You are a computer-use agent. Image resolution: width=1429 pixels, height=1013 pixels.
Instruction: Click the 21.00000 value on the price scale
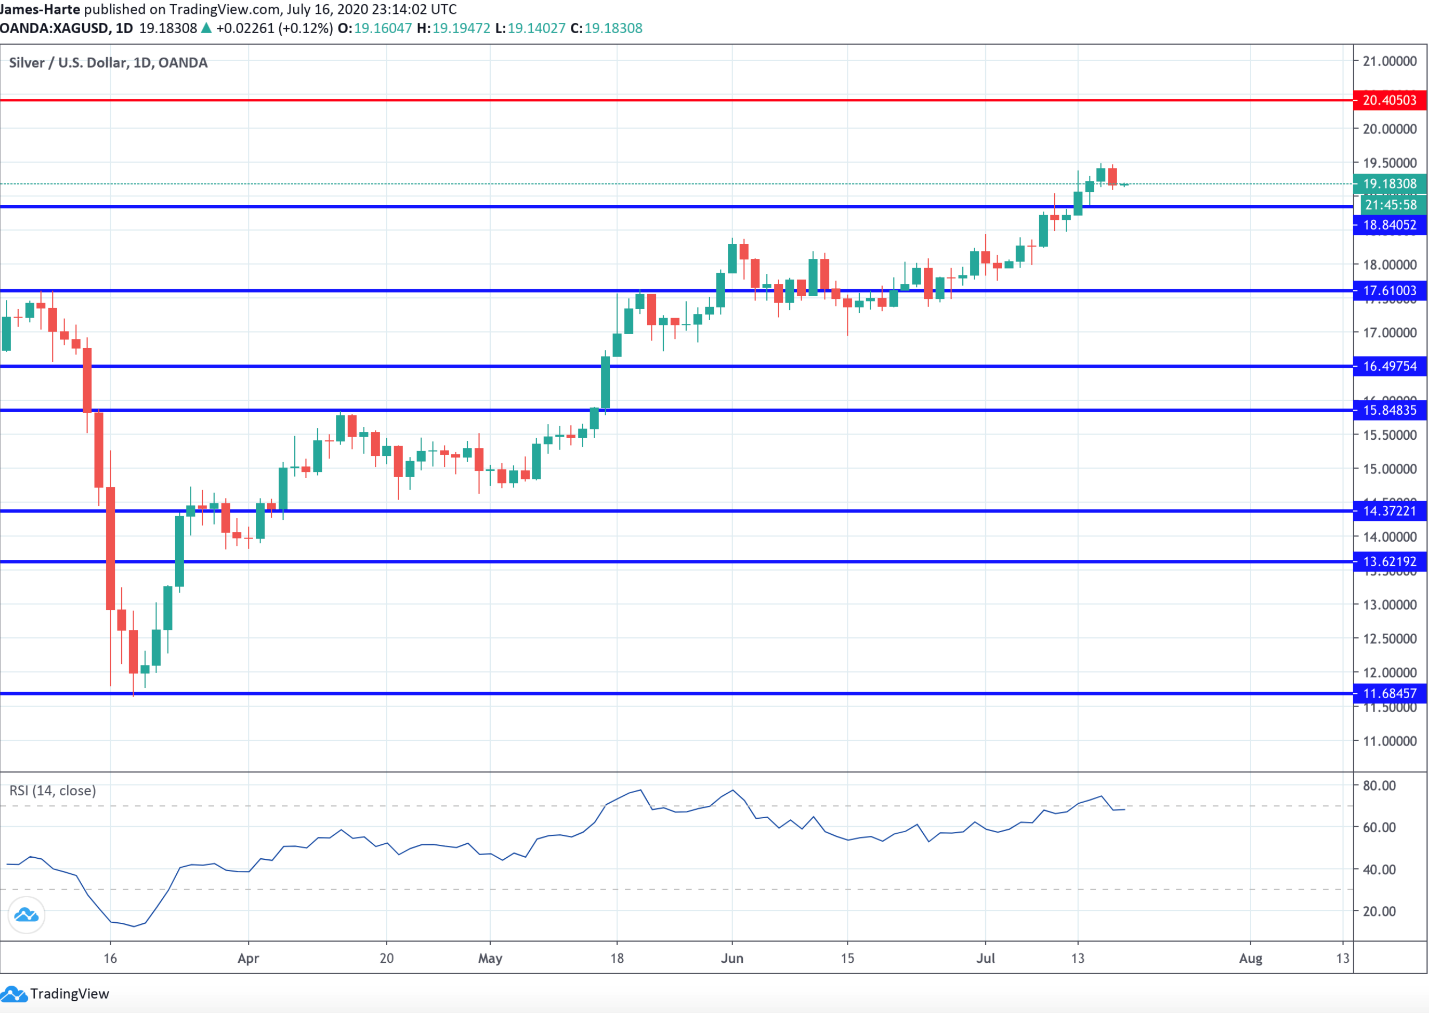1390,60
